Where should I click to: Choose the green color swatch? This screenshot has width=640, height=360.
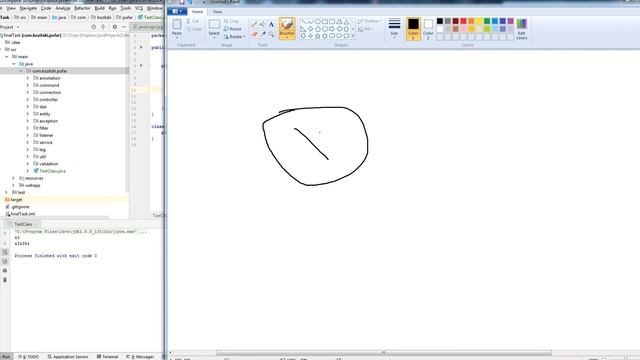click(487, 21)
